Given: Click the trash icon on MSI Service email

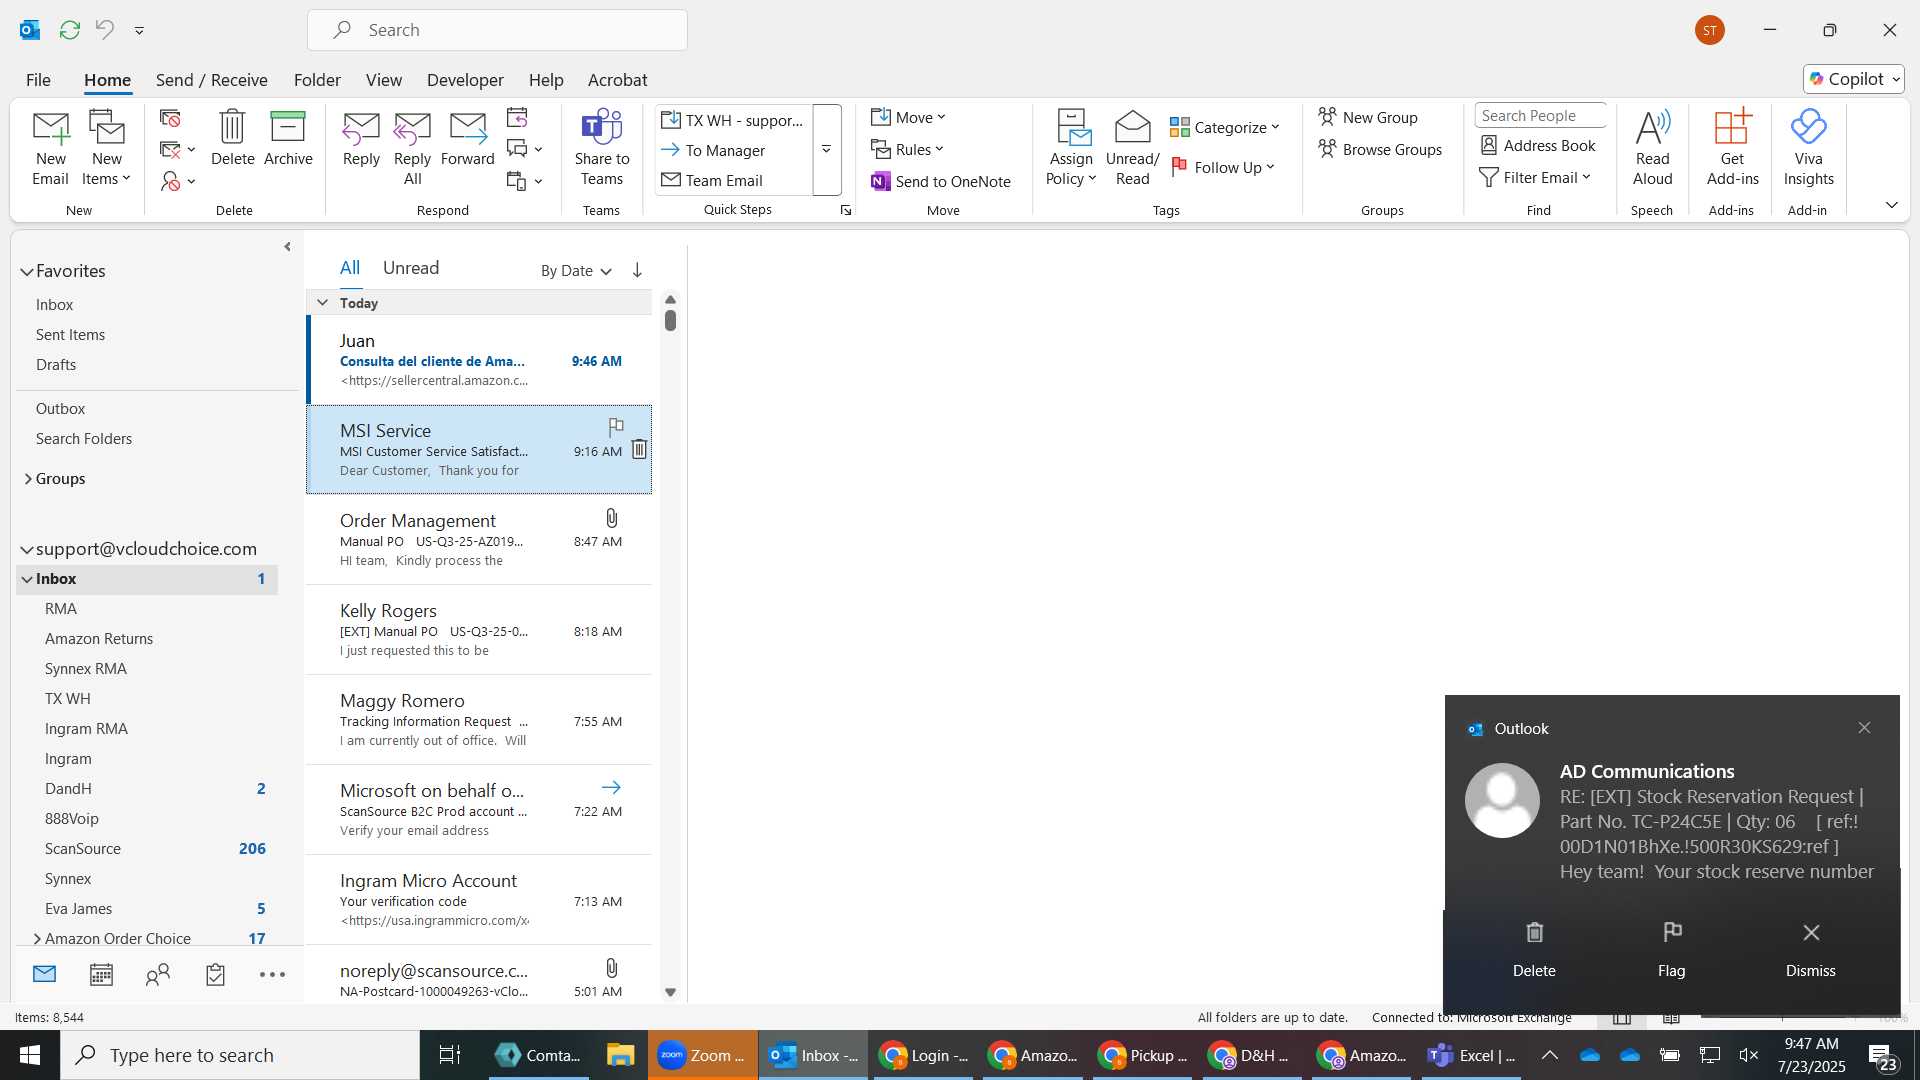Looking at the screenshot, I should point(639,450).
